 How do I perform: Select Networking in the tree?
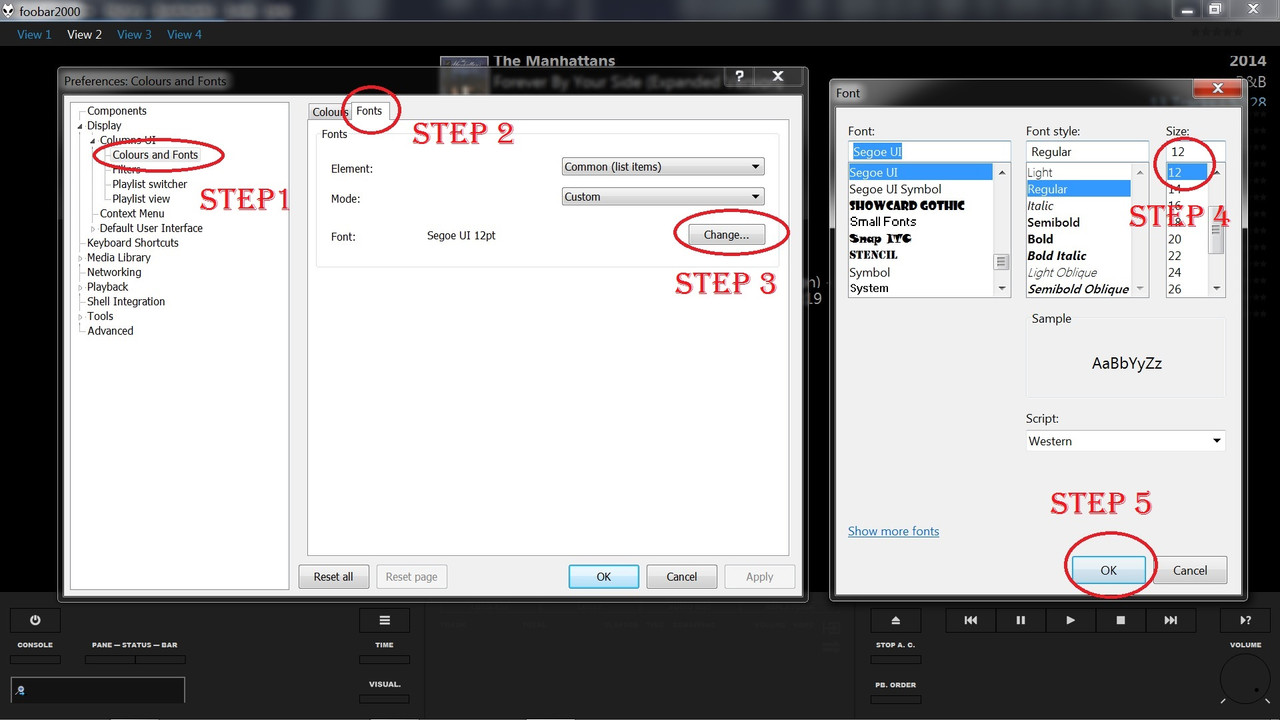114,272
